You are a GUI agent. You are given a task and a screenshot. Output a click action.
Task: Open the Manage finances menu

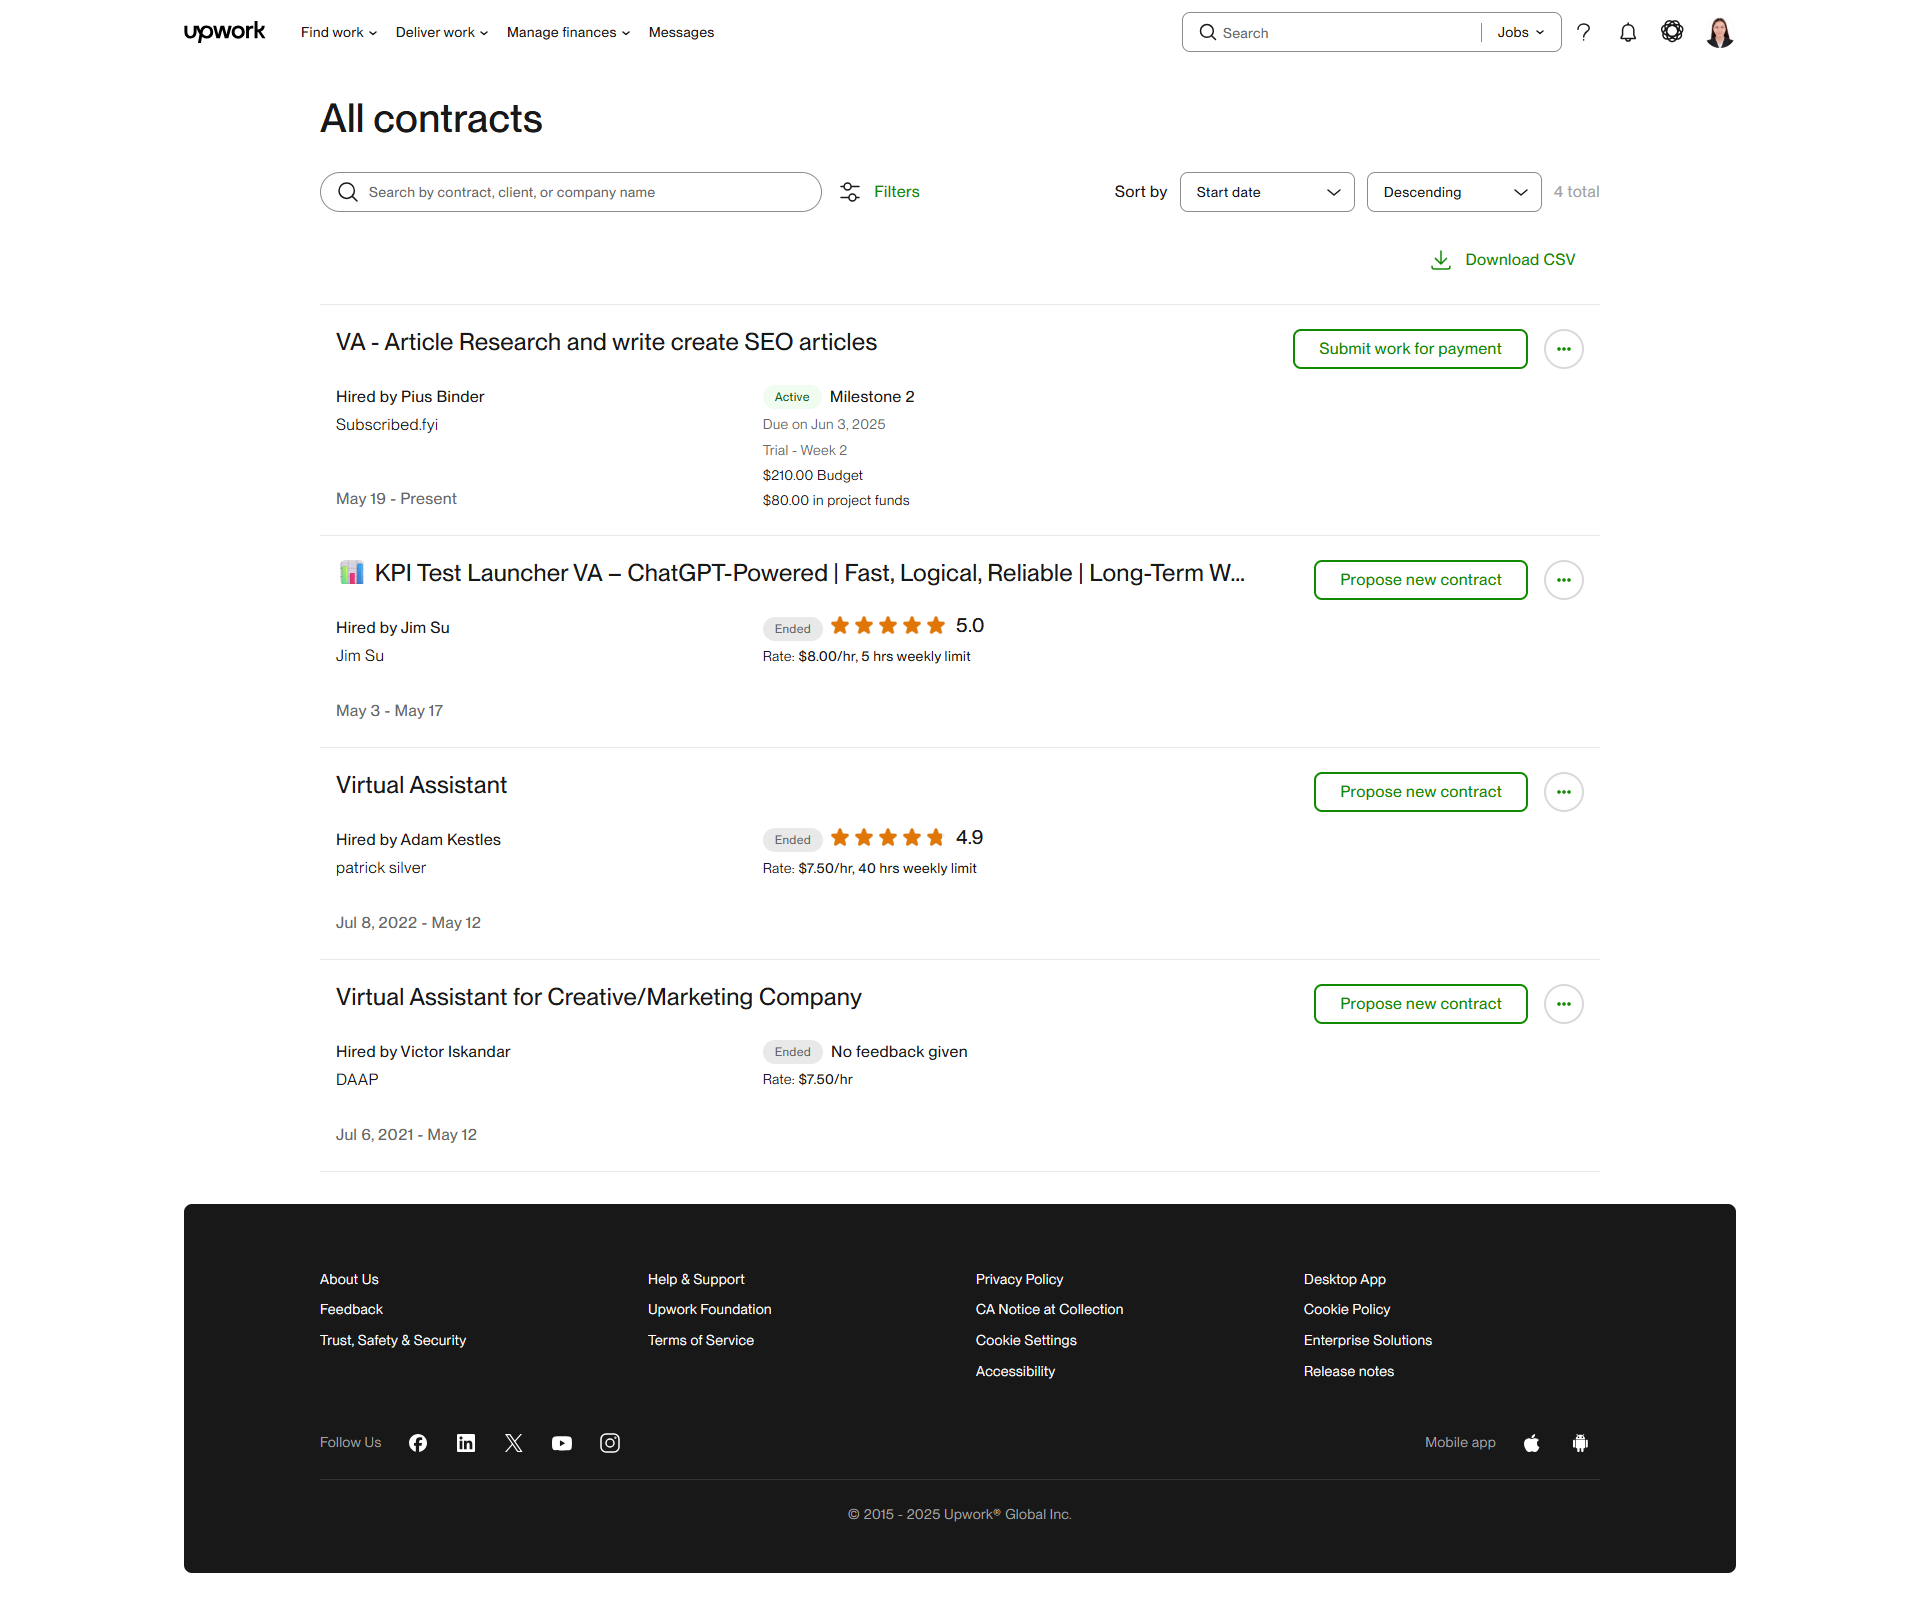click(x=568, y=33)
